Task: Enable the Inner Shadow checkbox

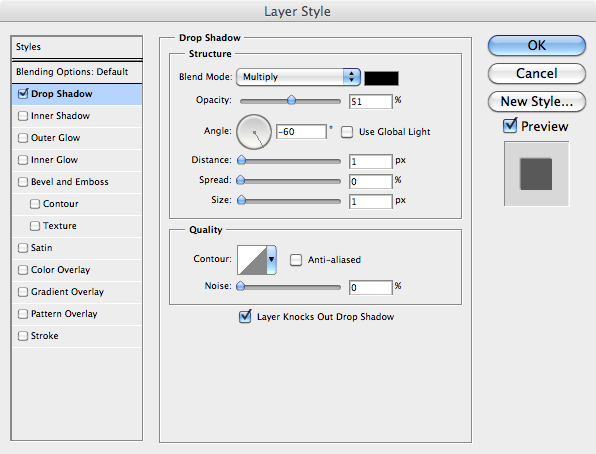Action: [23, 116]
